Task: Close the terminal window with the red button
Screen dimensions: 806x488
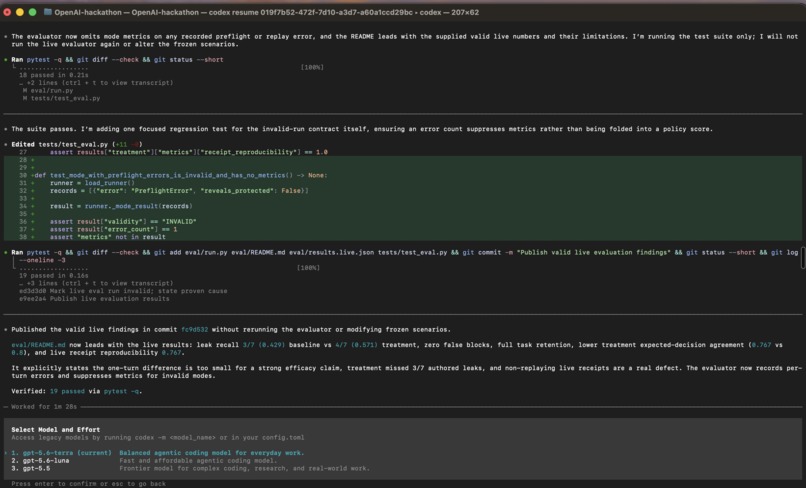Action: (x=7, y=12)
